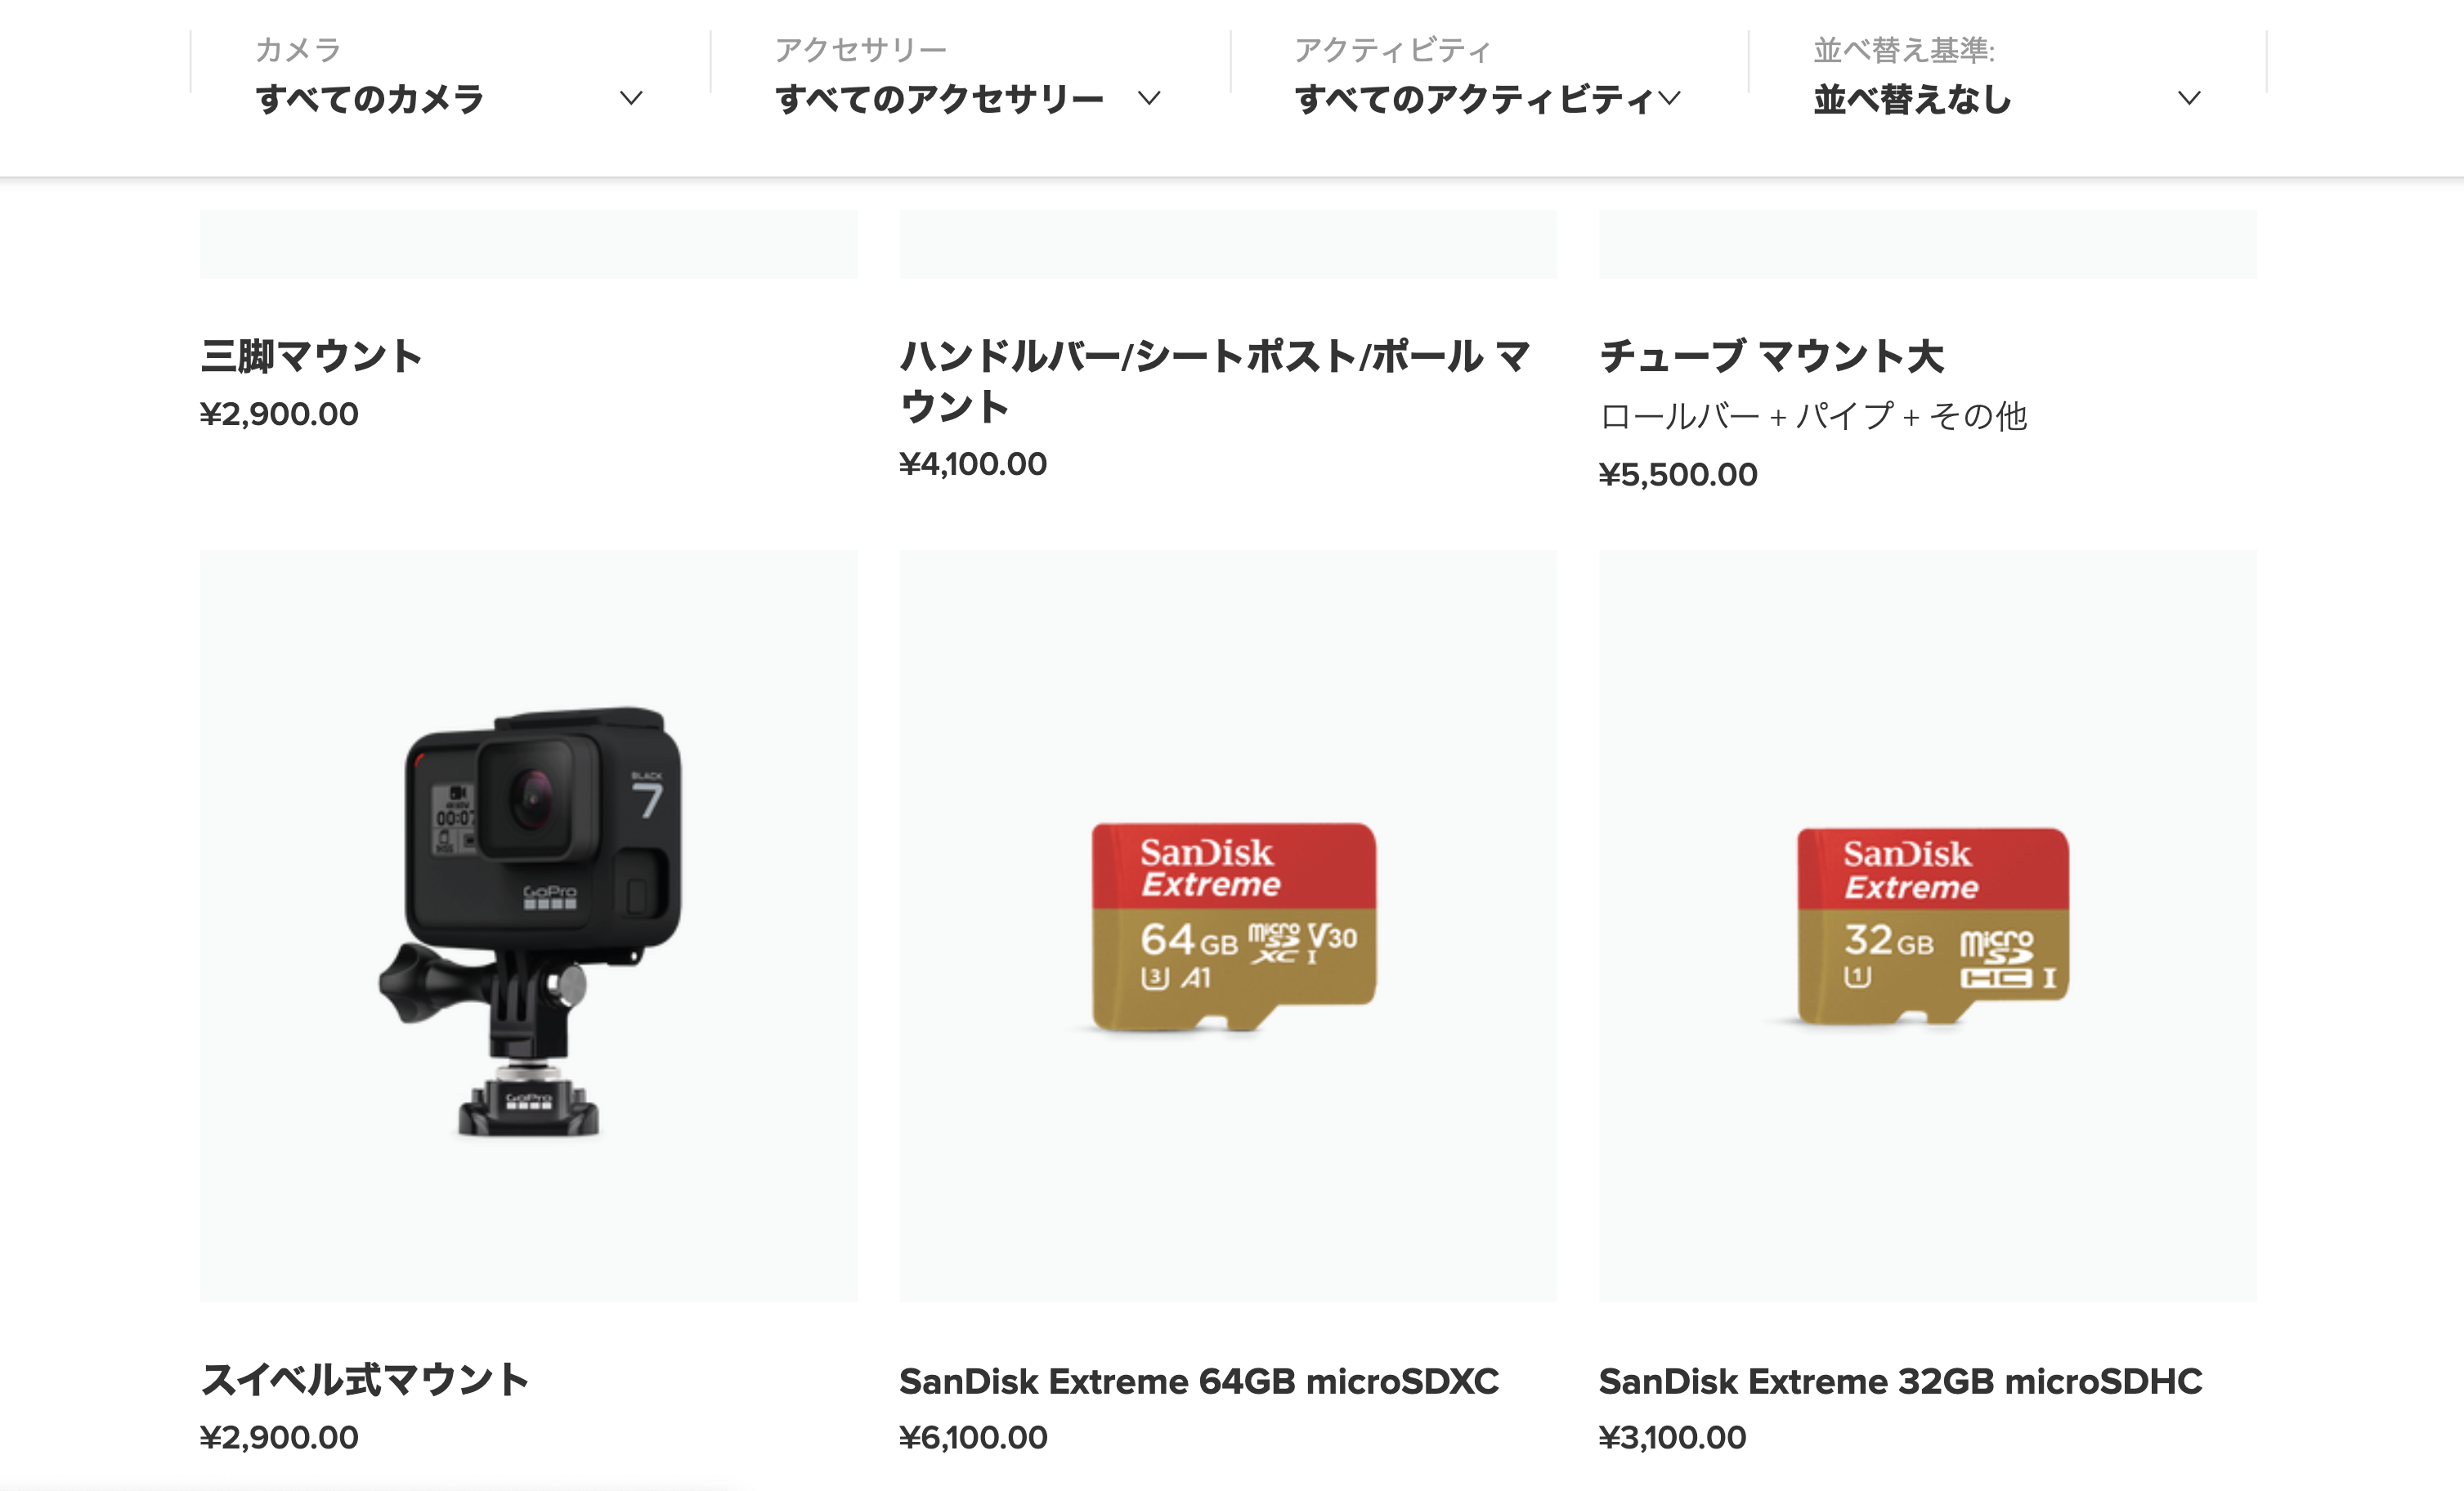Open the カメラ filter dropdown
Image resolution: width=2464 pixels, height=1491 pixels.
coord(450,75)
